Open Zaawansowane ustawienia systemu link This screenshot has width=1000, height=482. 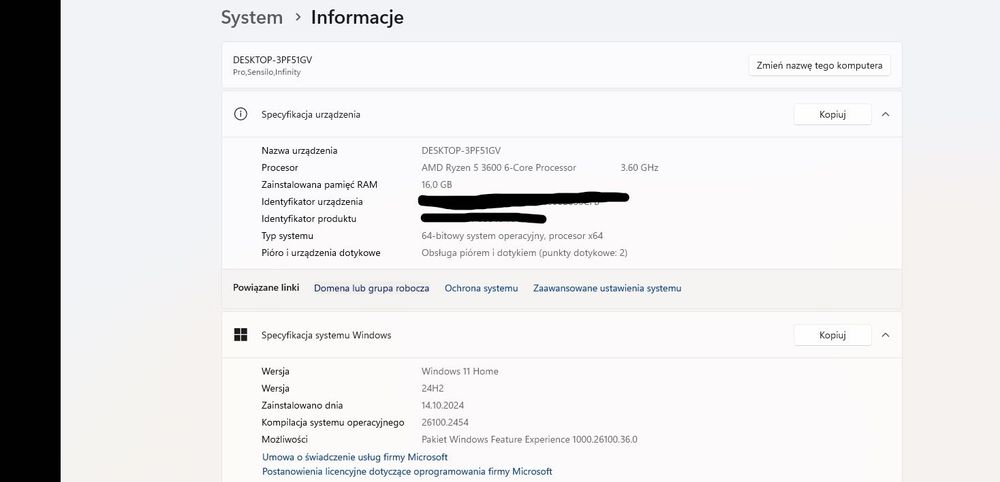(607, 288)
